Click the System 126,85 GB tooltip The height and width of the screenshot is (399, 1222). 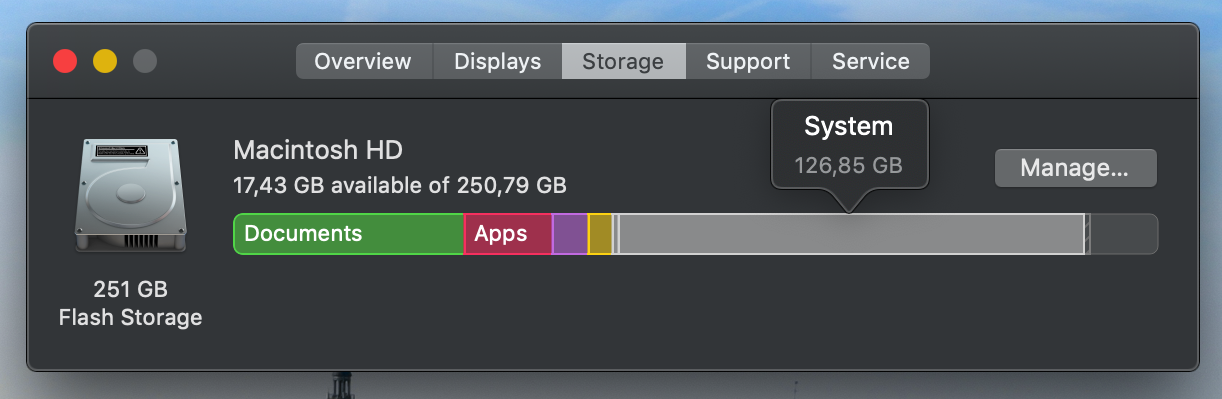(x=849, y=145)
